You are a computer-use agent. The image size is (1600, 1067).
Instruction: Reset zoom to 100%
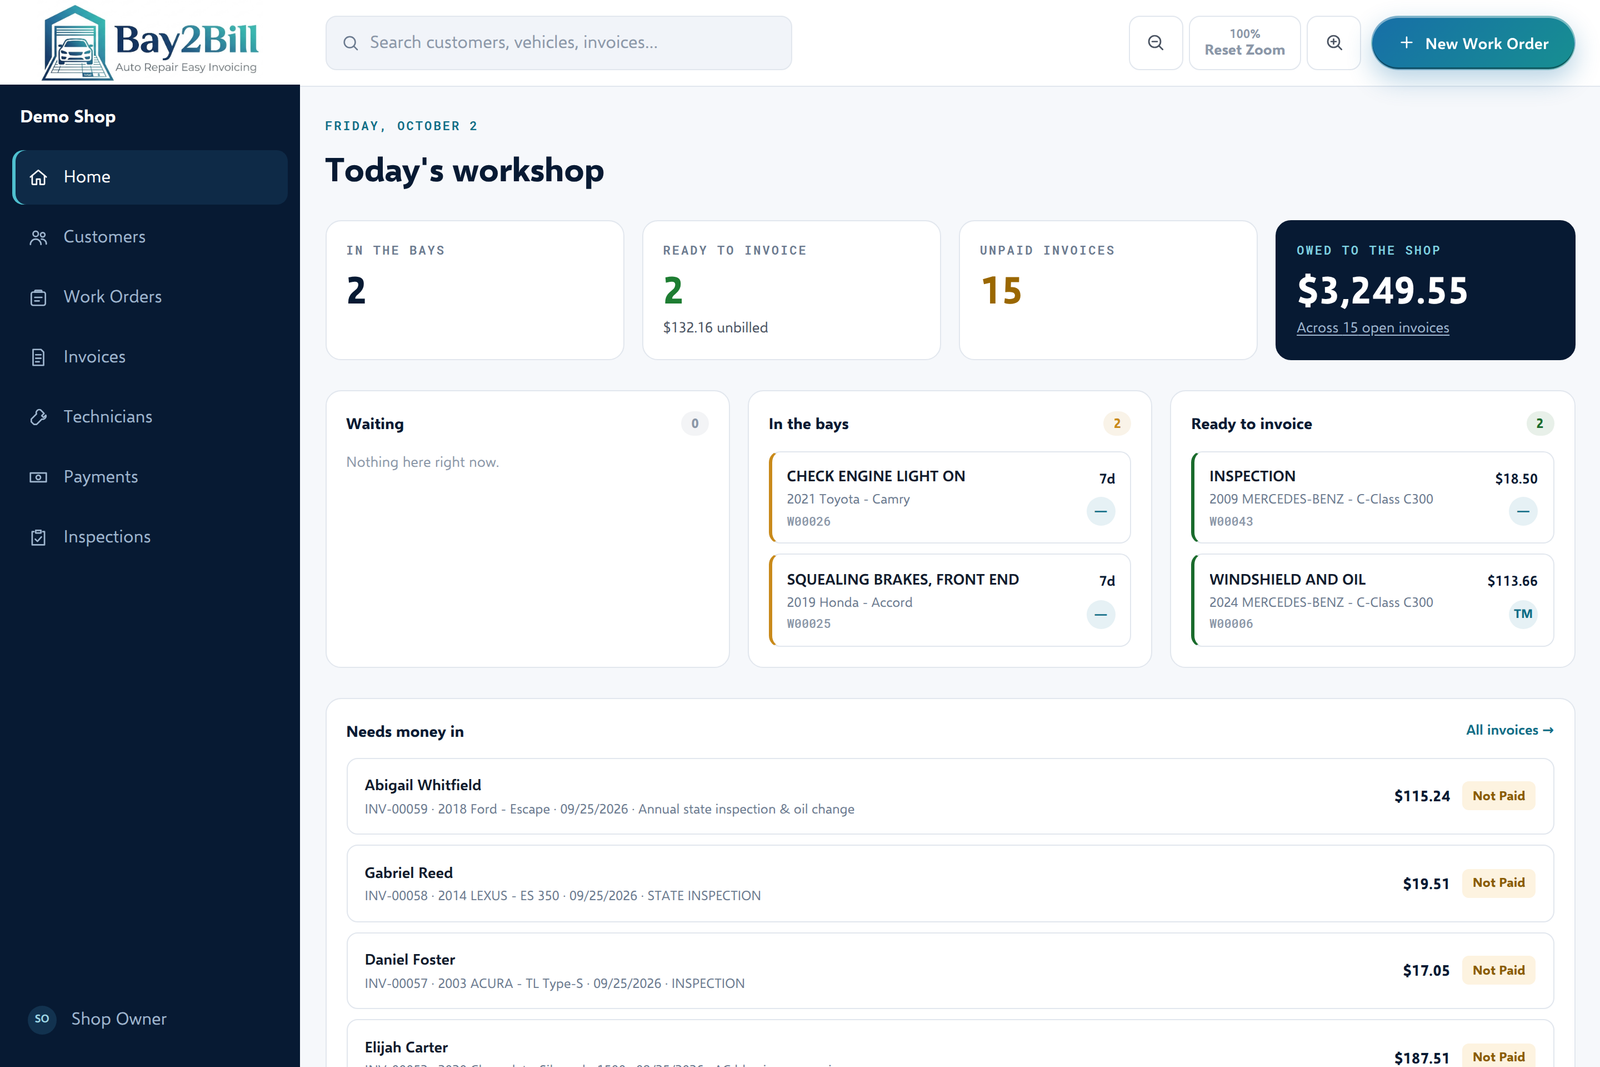pos(1244,43)
